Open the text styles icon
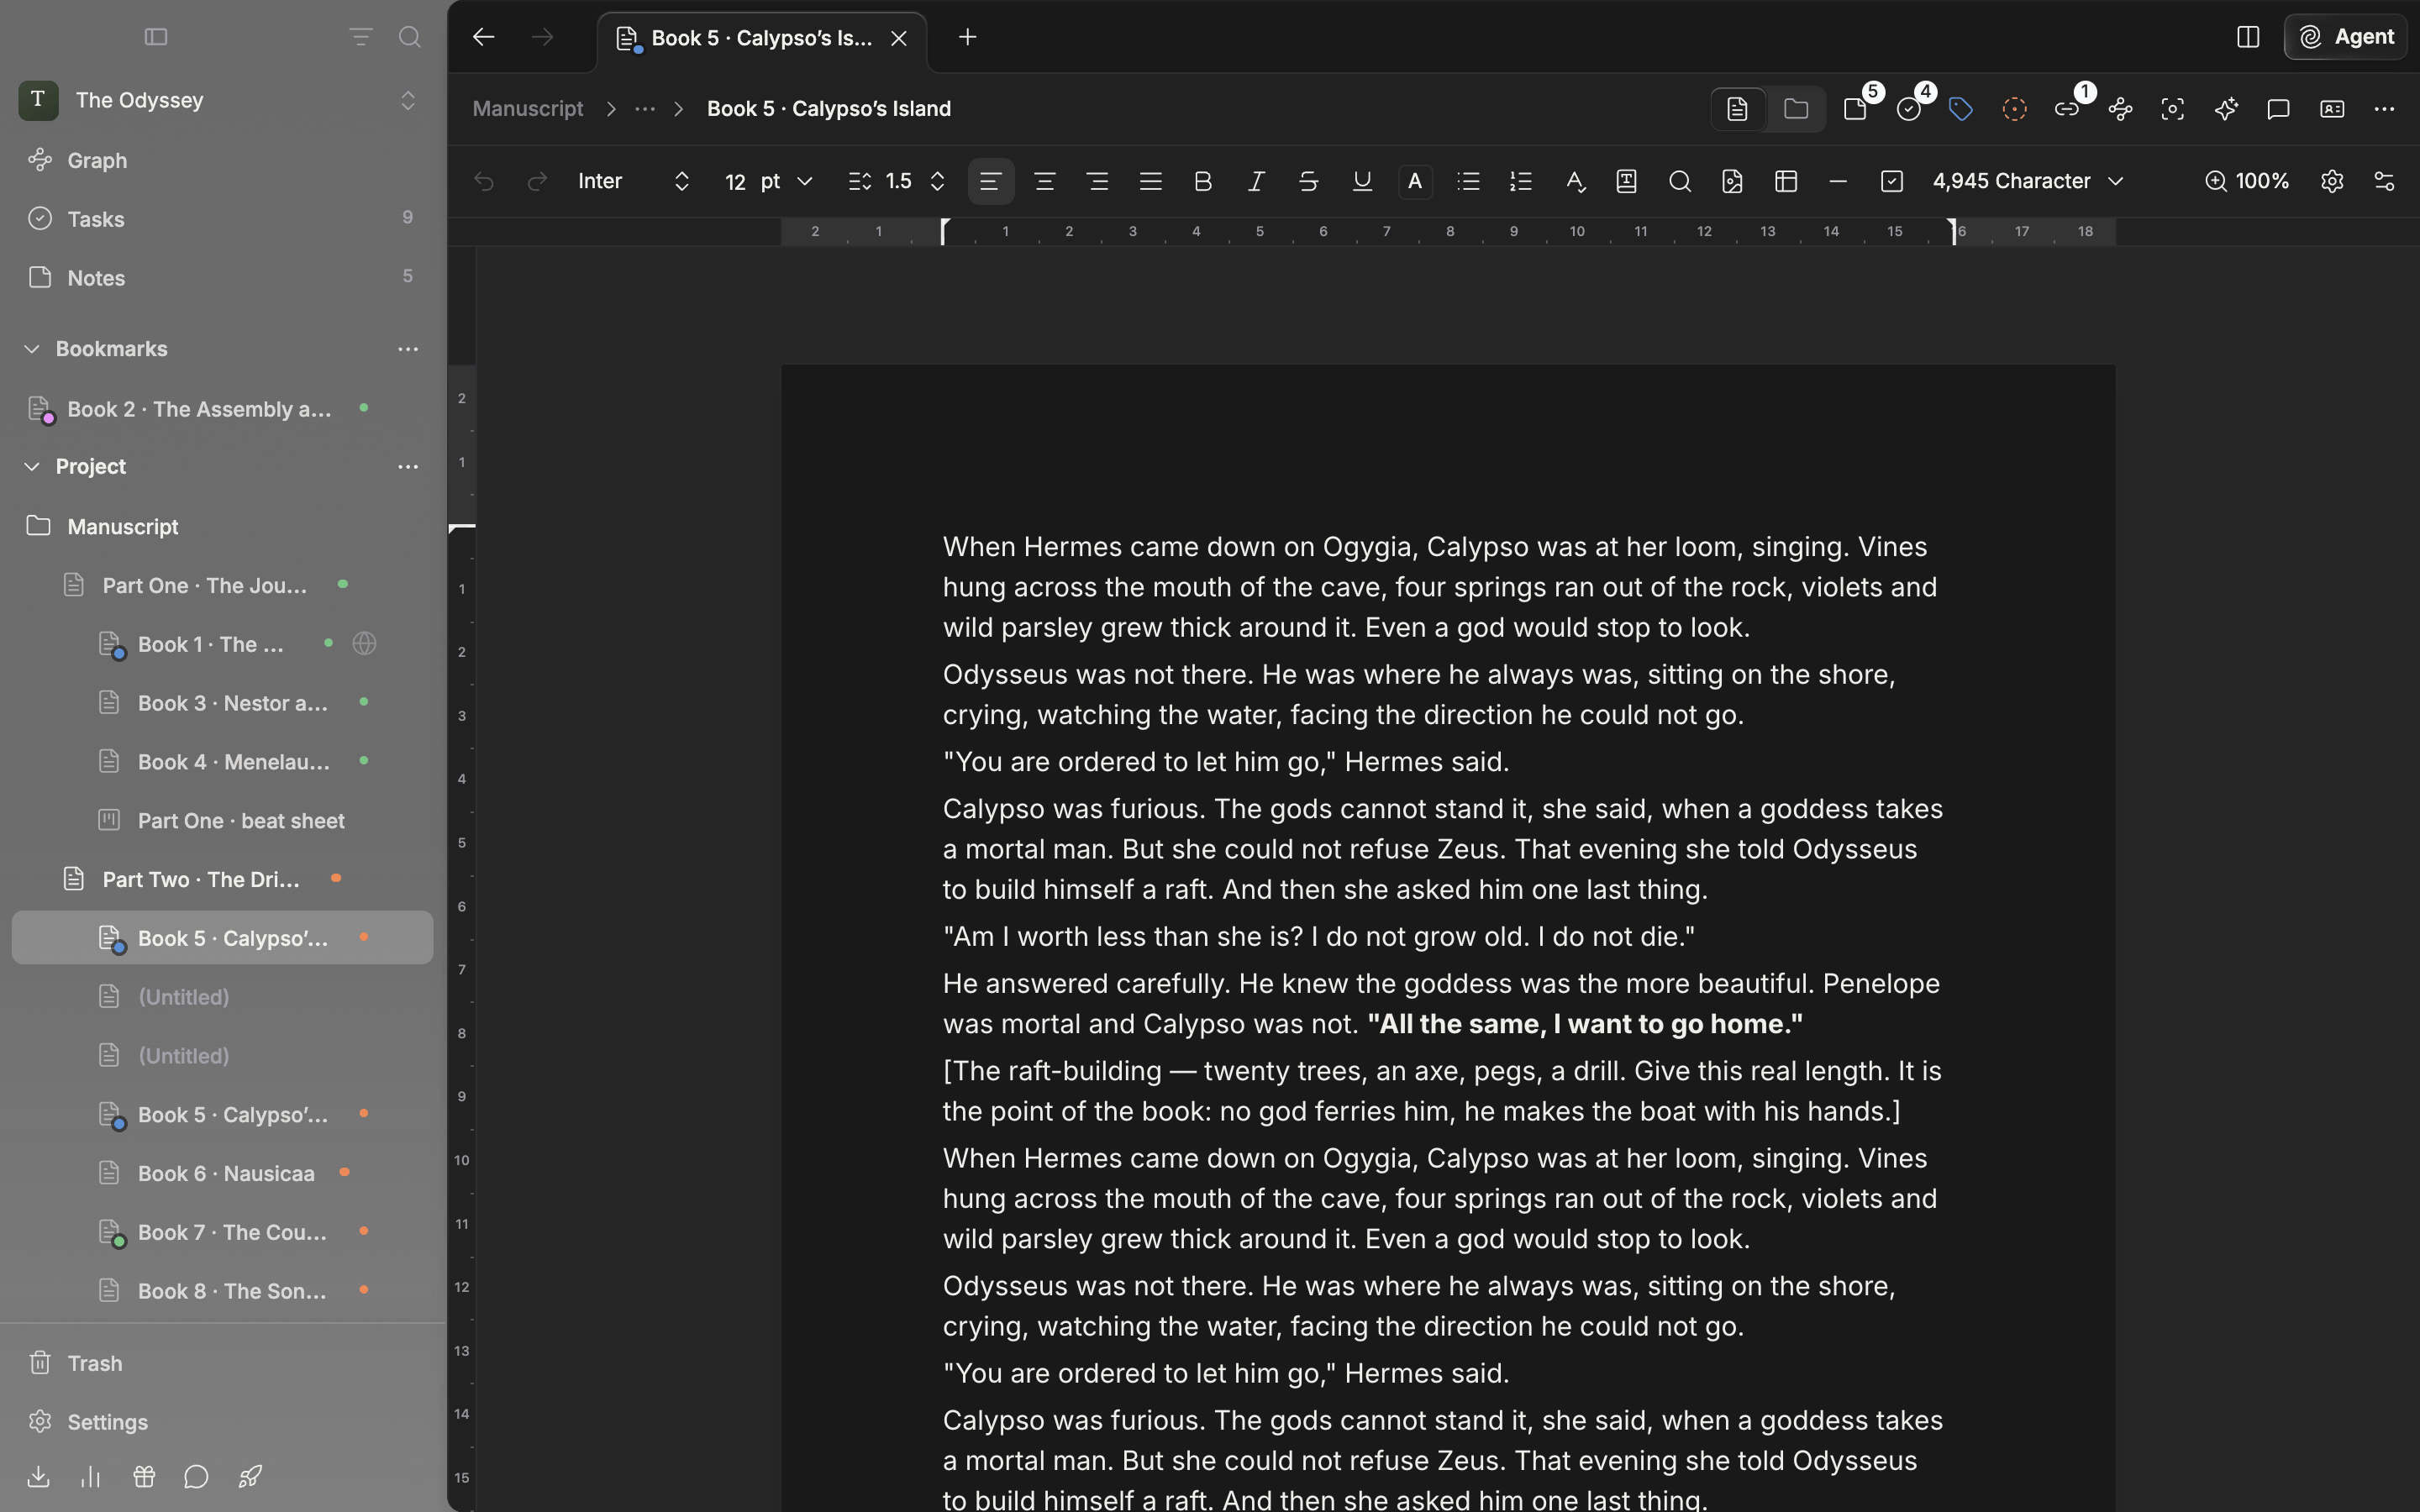Image resolution: width=2420 pixels, height=1512 pixels. pyautogui.click(x=1575, y=181)
